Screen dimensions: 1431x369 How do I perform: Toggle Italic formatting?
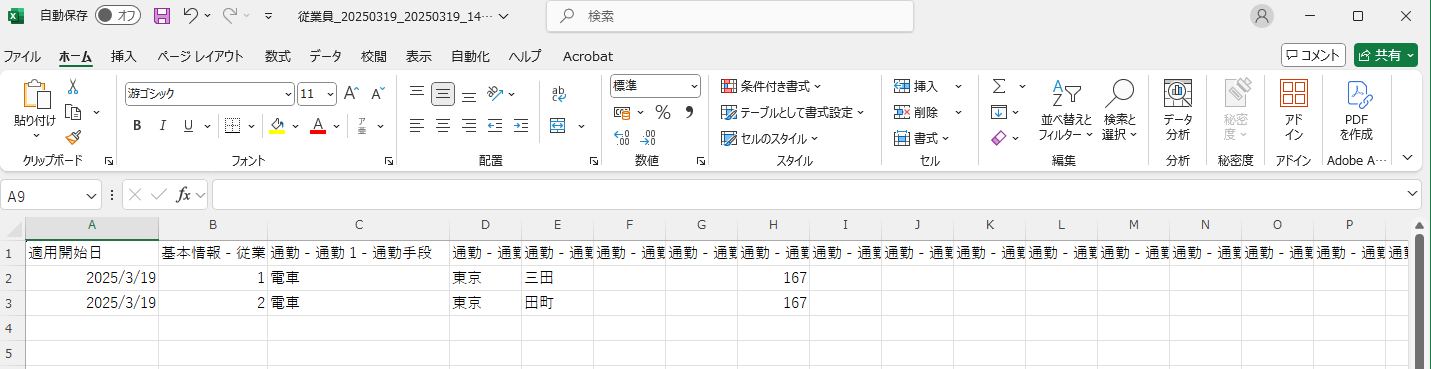pos(163,126)
